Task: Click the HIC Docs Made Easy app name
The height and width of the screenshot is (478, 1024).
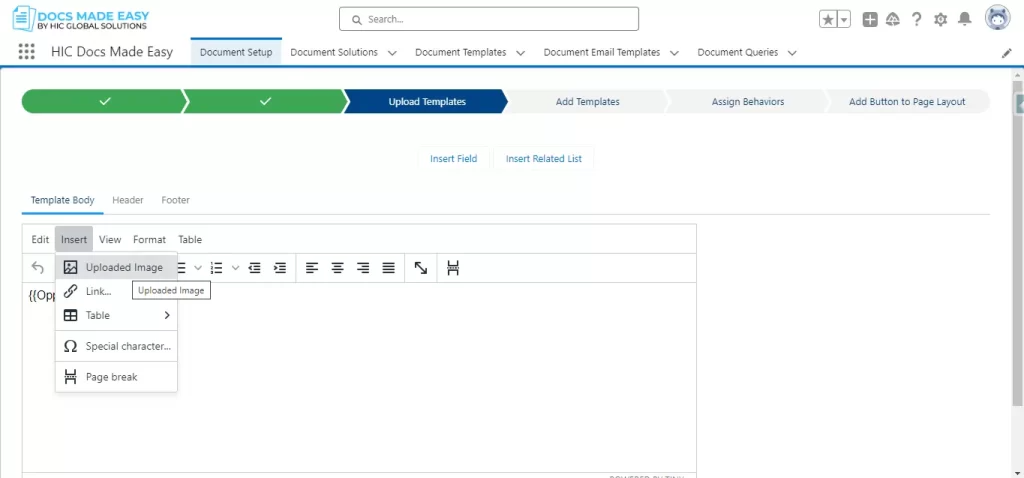Action: pos(112,52)
